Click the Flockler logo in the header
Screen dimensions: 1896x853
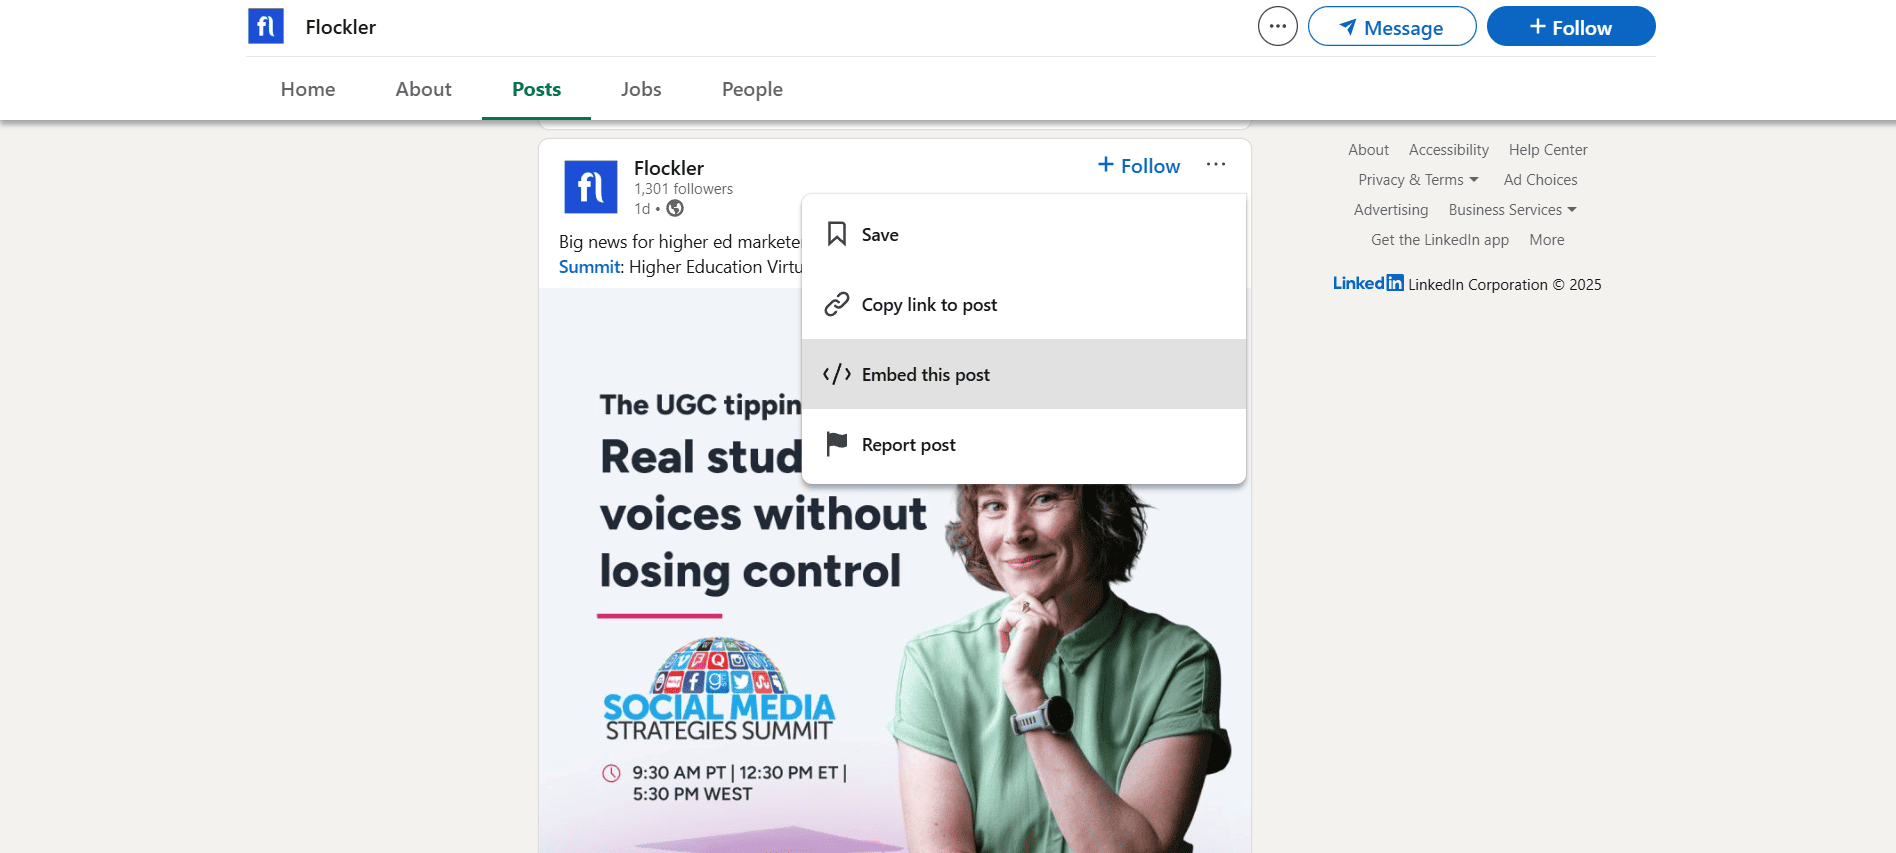266,26
